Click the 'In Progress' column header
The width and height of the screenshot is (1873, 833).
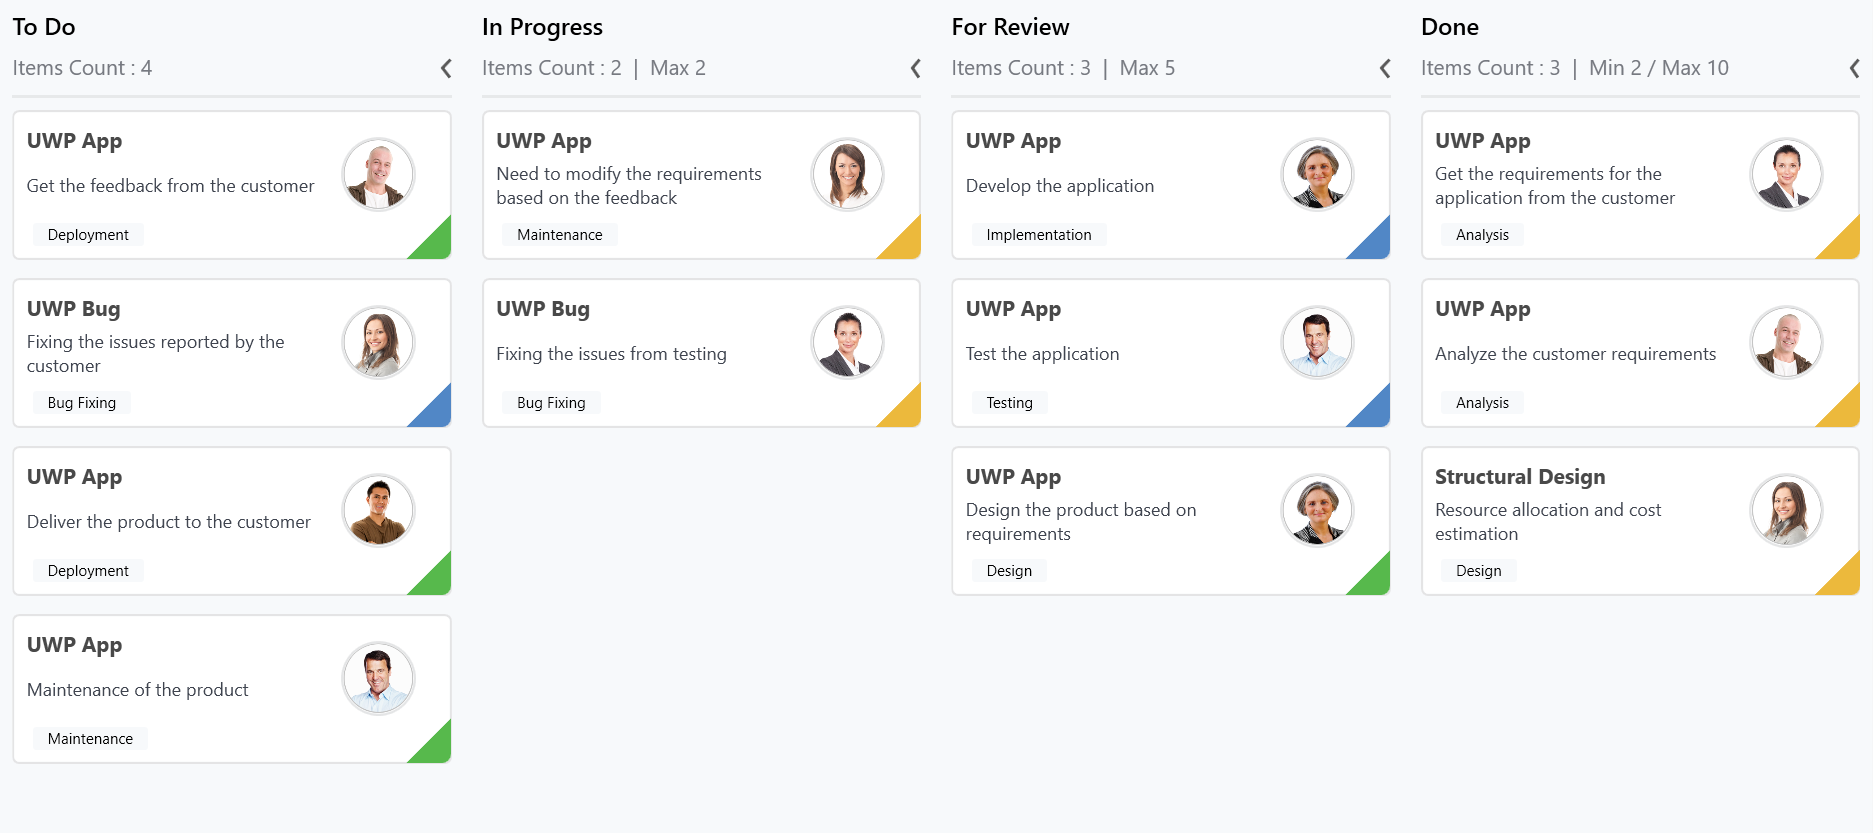542,27
